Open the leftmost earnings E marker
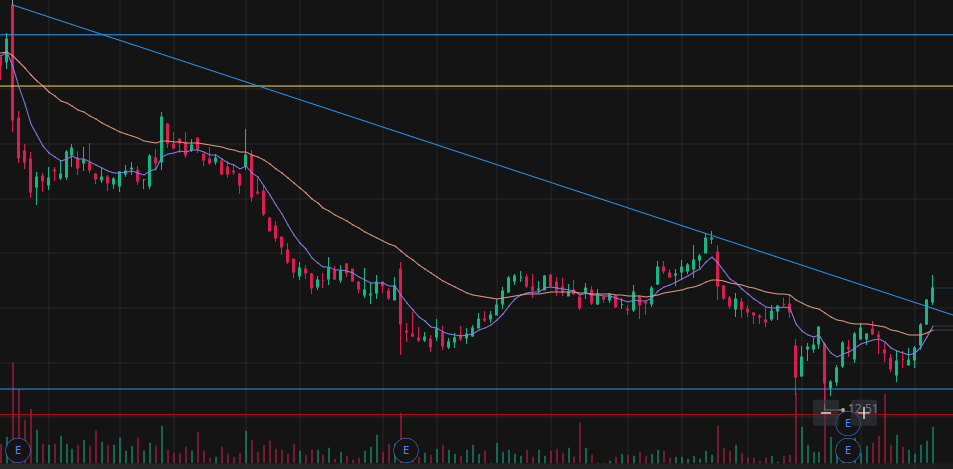This screenshot has width=953, height=469. (18, 450)
